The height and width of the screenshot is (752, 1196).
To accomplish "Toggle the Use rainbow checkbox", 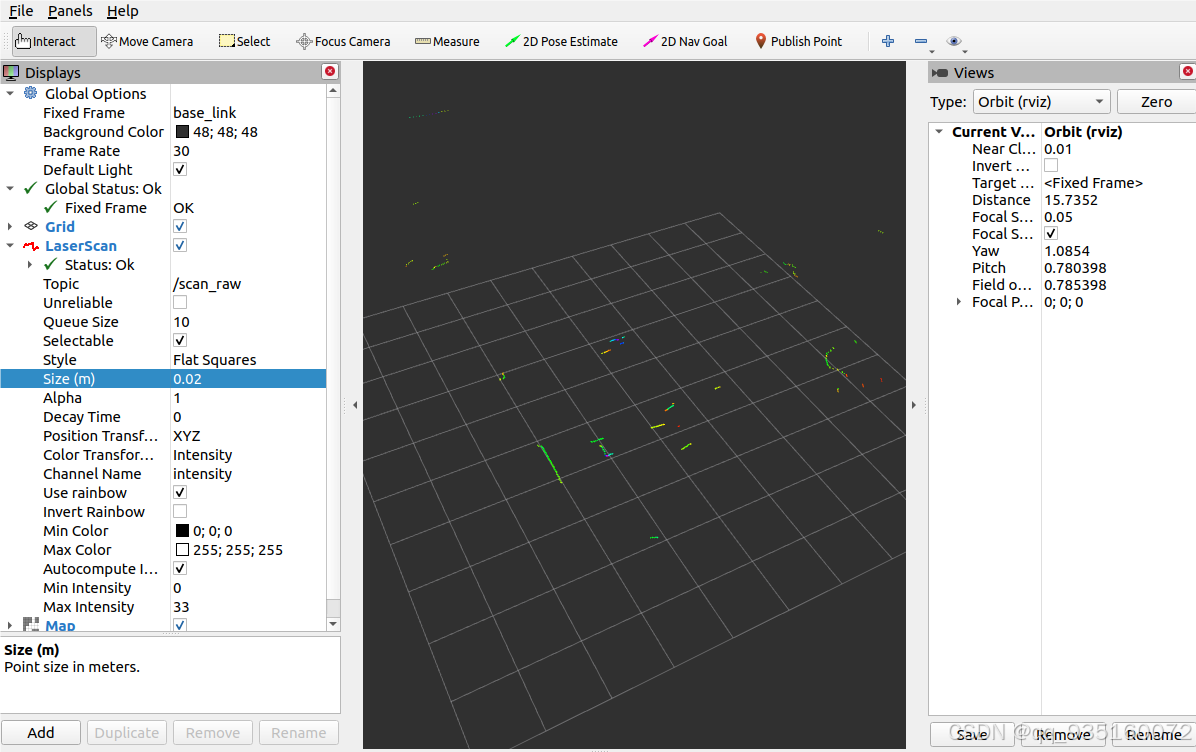I will point(180,493).
